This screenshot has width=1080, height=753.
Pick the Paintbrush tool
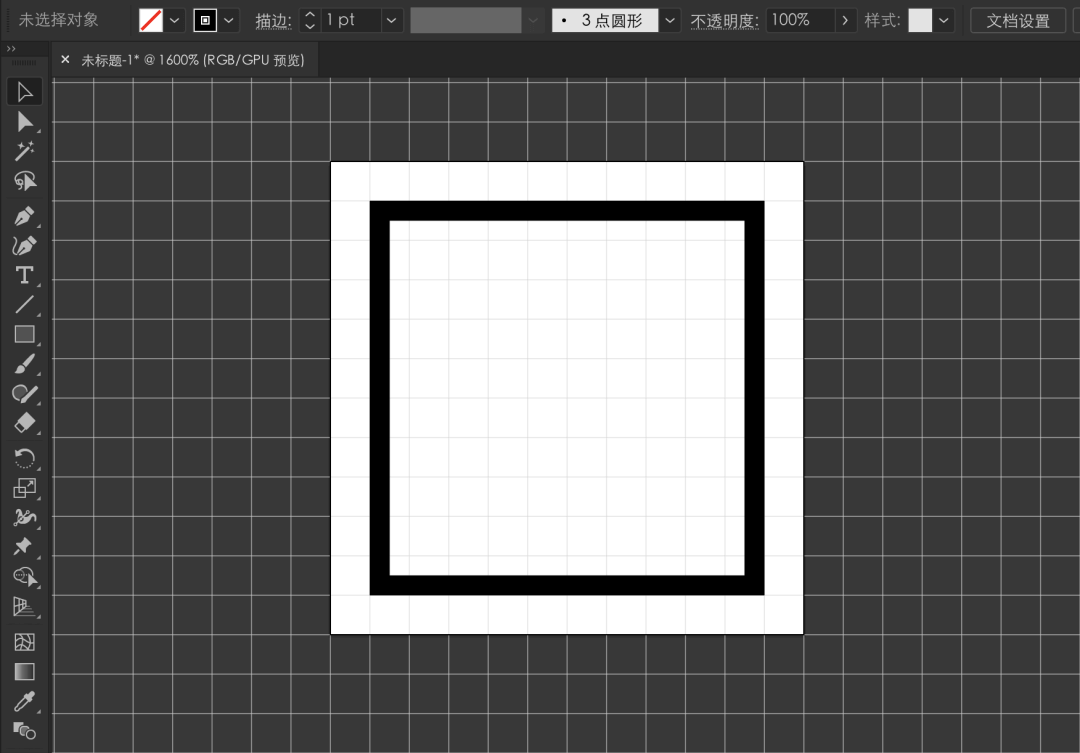25,364
